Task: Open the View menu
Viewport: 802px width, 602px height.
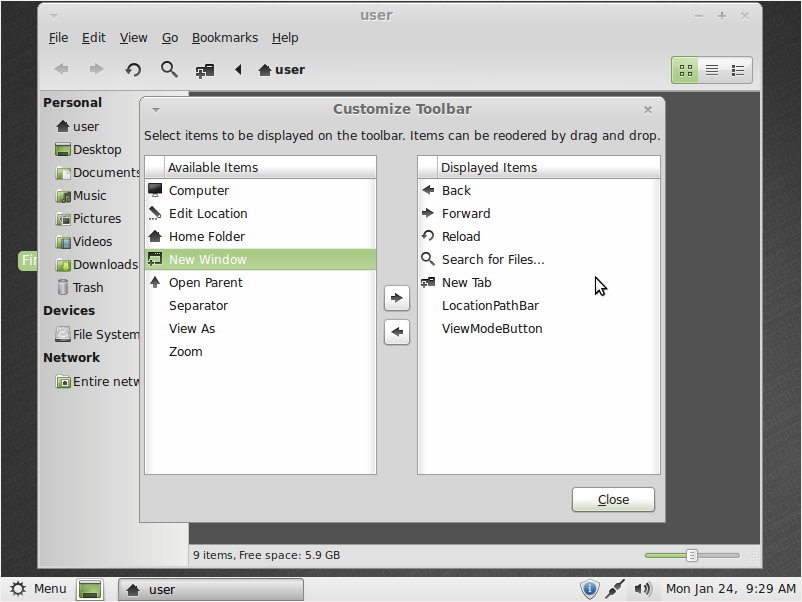Action: (133, 38)
